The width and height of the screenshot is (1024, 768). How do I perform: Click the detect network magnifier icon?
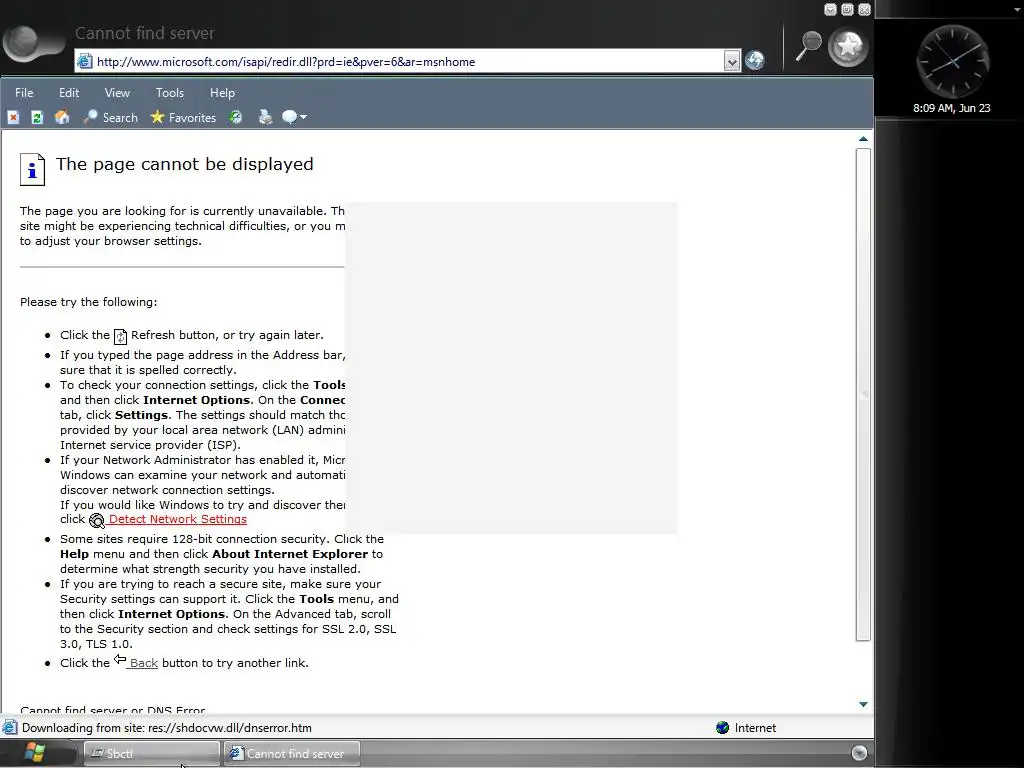click(97, 520)
